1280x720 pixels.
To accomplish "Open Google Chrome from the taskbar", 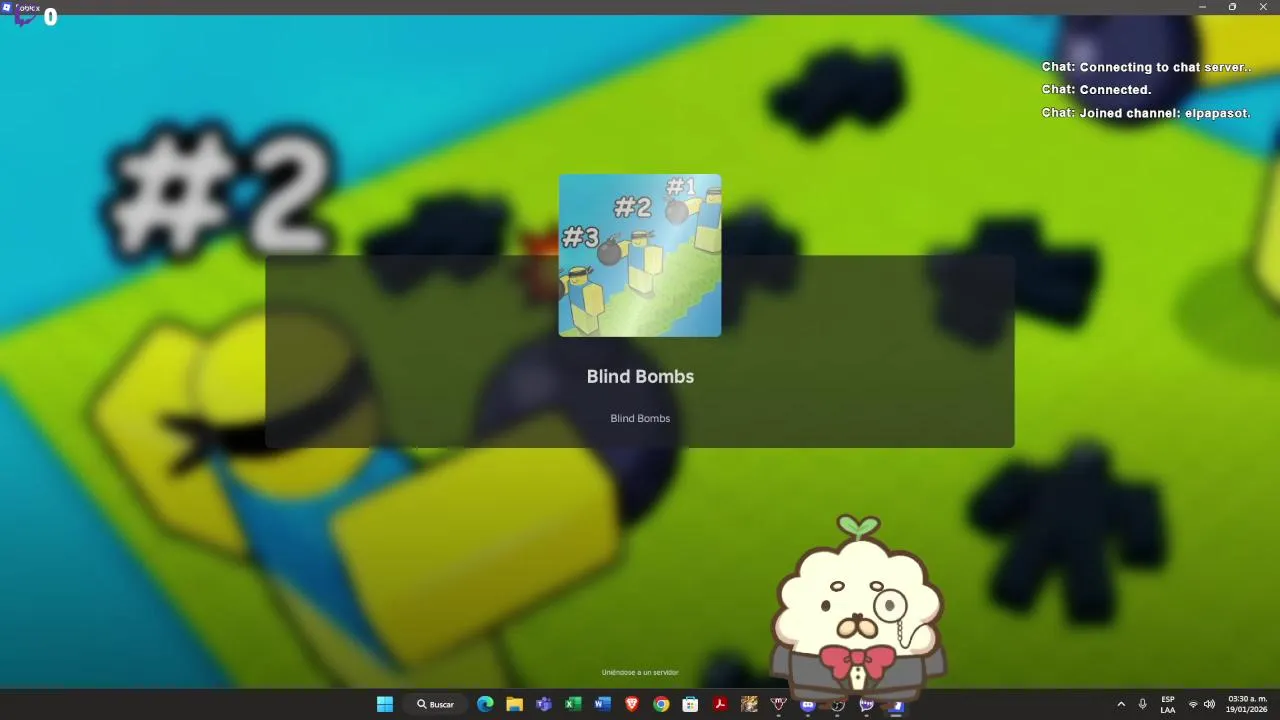I will tap(661, 704).
